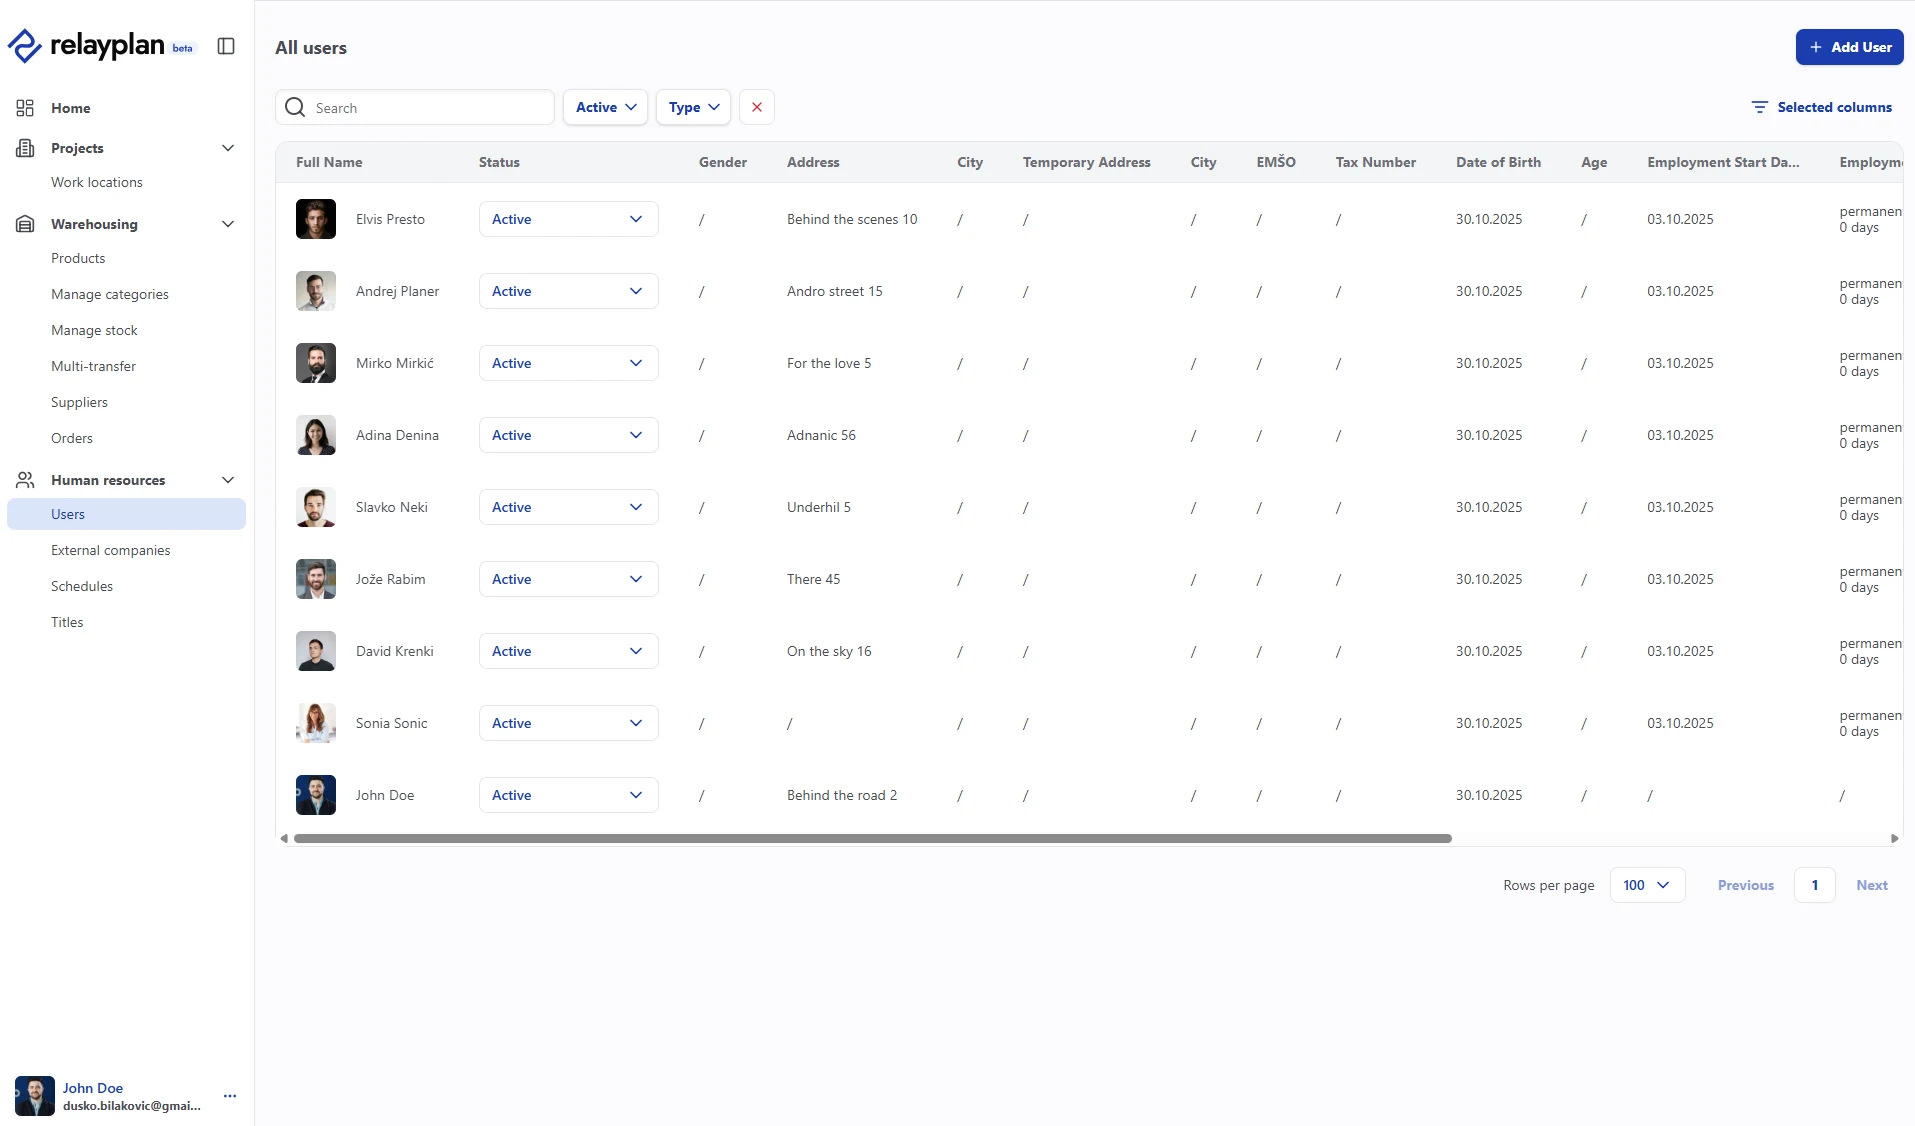
Task: Click the Previous page button
Action: click(x=1746, y=885)
